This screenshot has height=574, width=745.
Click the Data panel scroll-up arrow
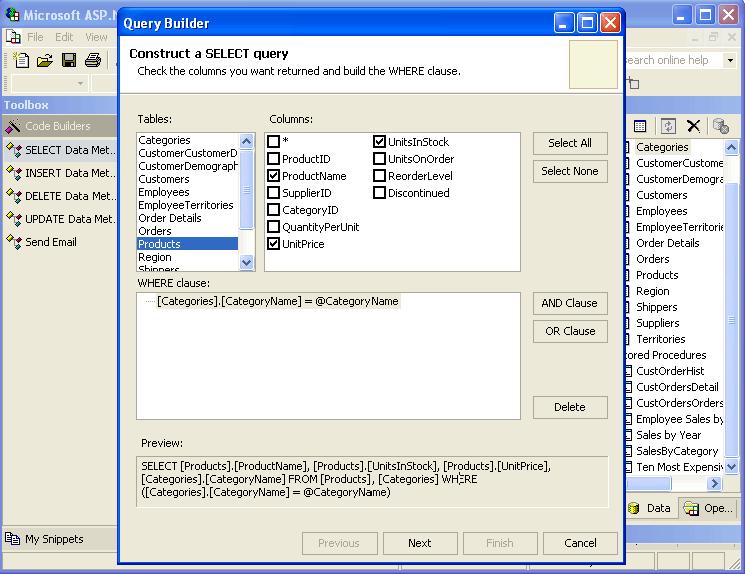click(x=731, y=147)
